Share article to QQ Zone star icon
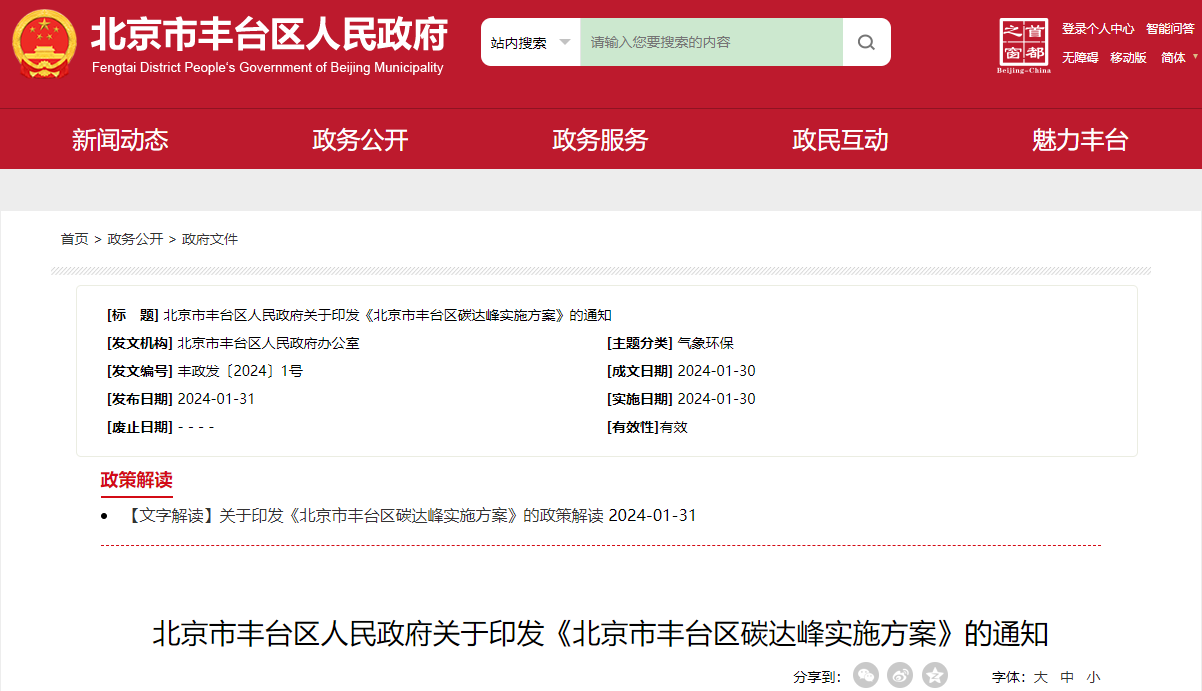Image resolution: width=1202 pixels, height=691 pixels. click(934, 676)
